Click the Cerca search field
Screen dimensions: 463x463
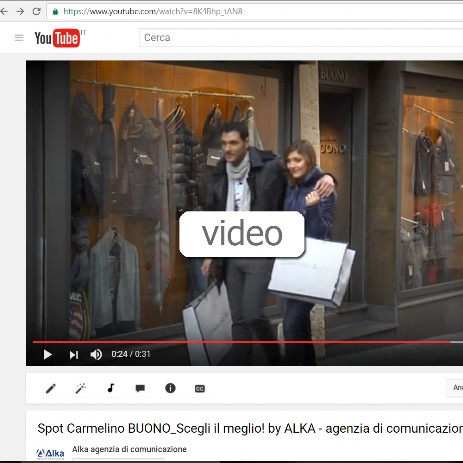point(301,38)
